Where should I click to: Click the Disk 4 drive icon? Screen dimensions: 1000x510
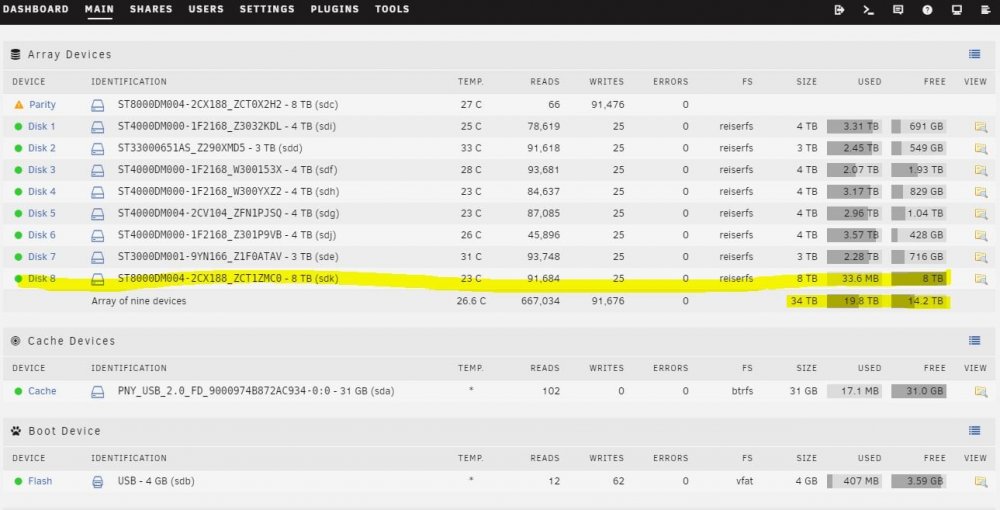(98, 192)
